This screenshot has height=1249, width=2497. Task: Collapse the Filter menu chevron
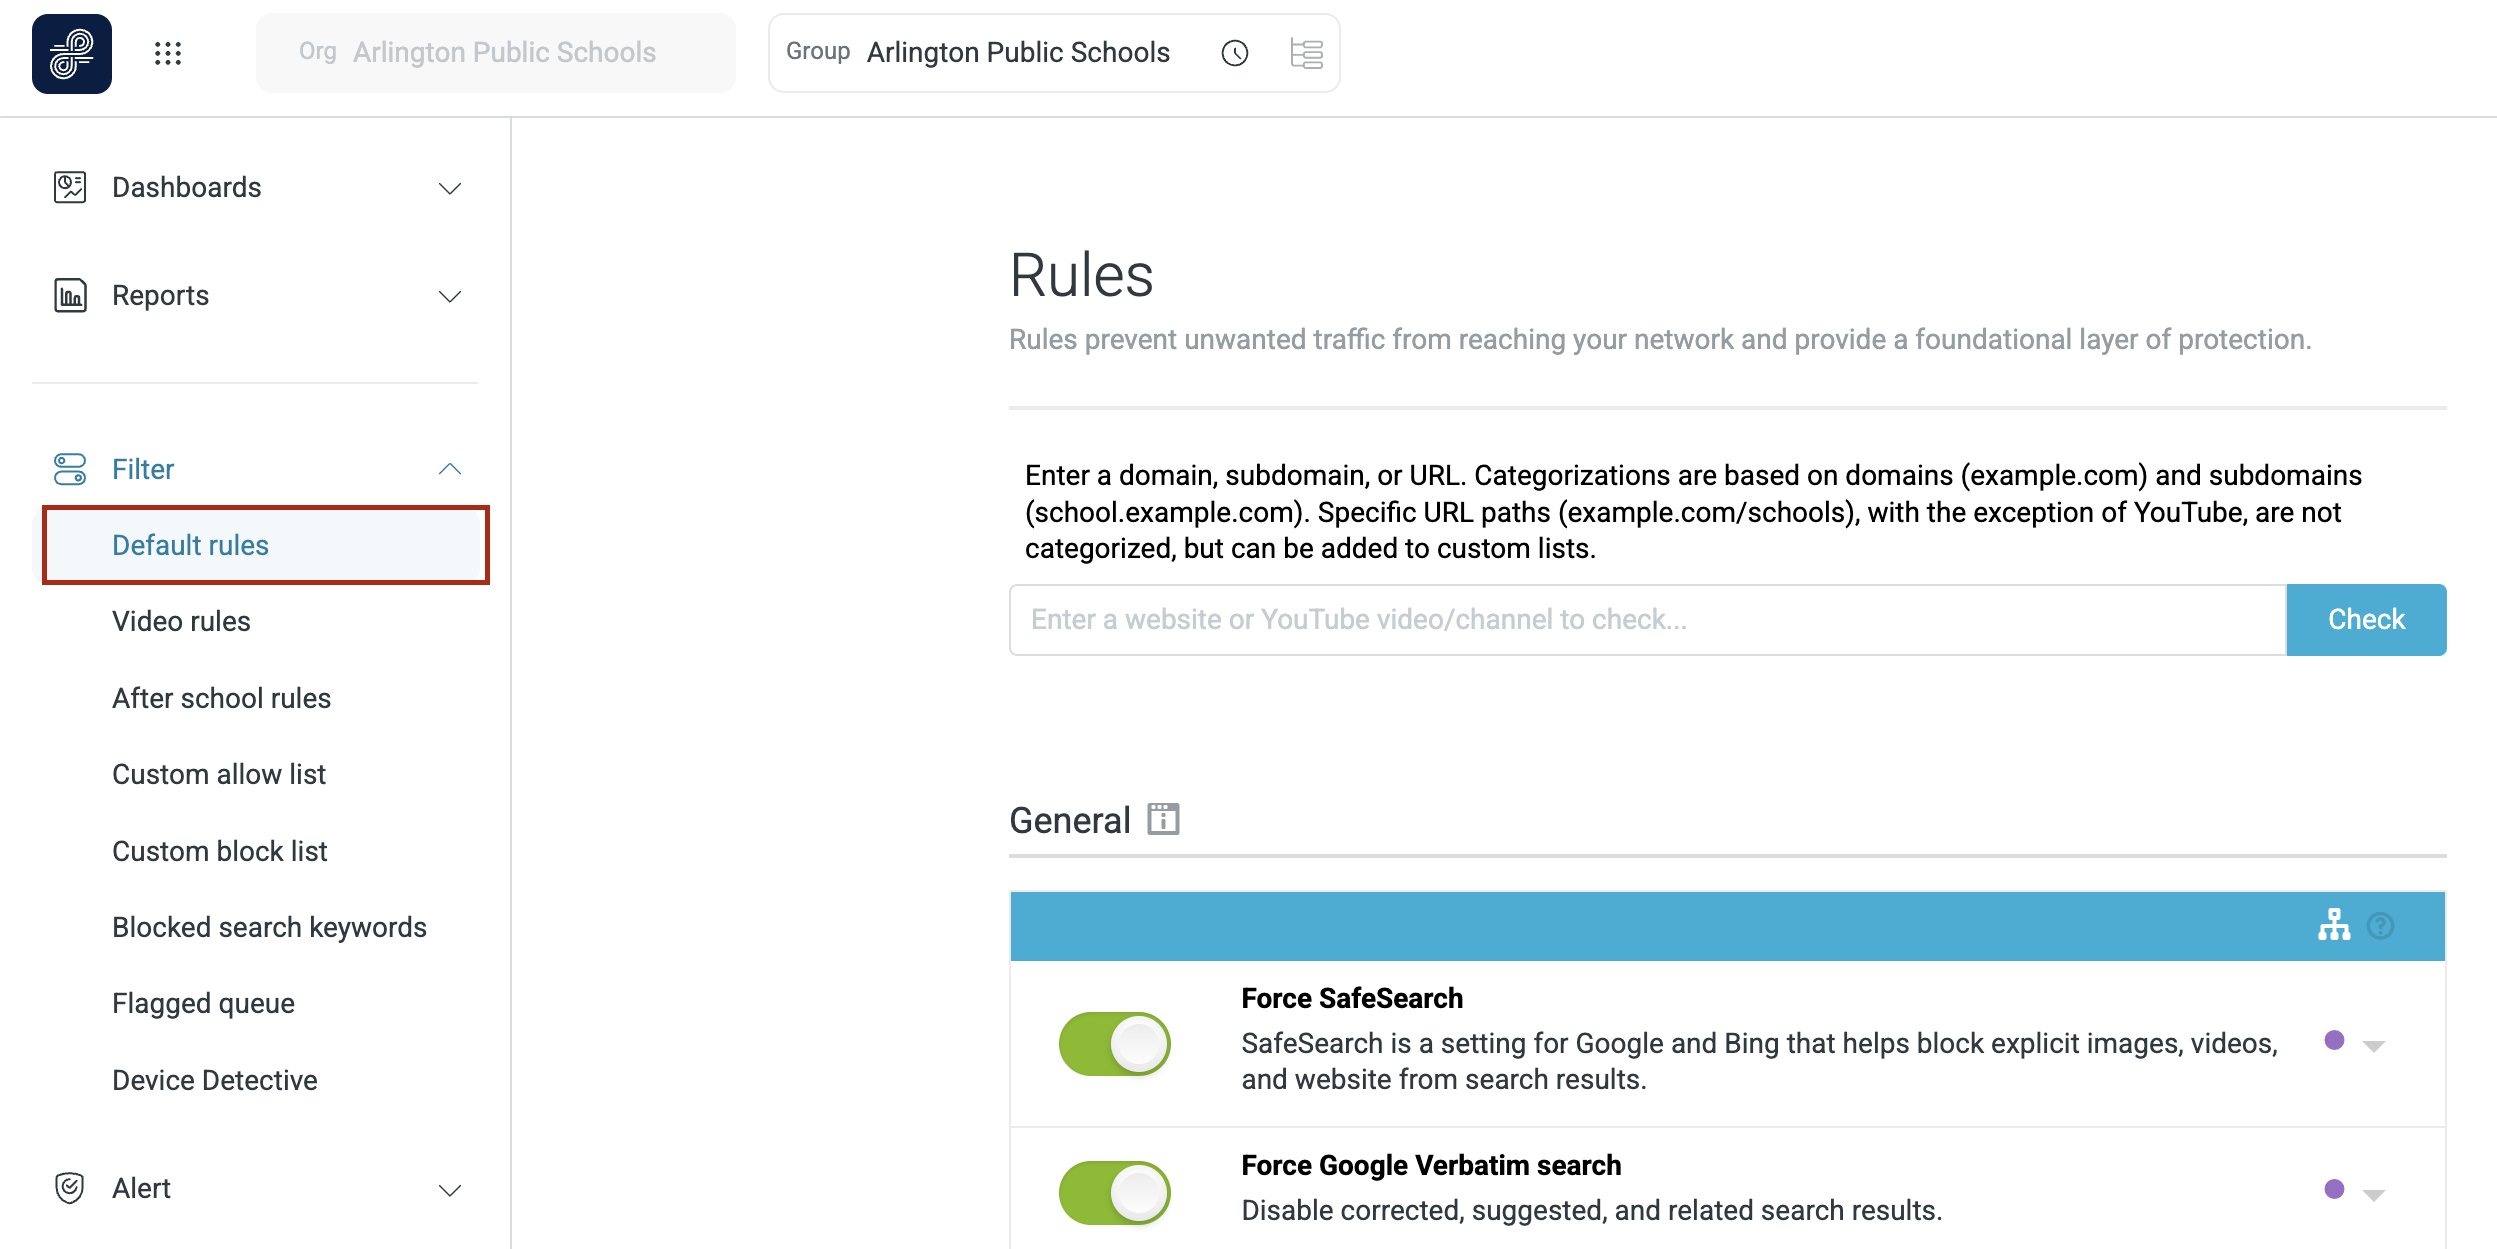click(450, 469)
